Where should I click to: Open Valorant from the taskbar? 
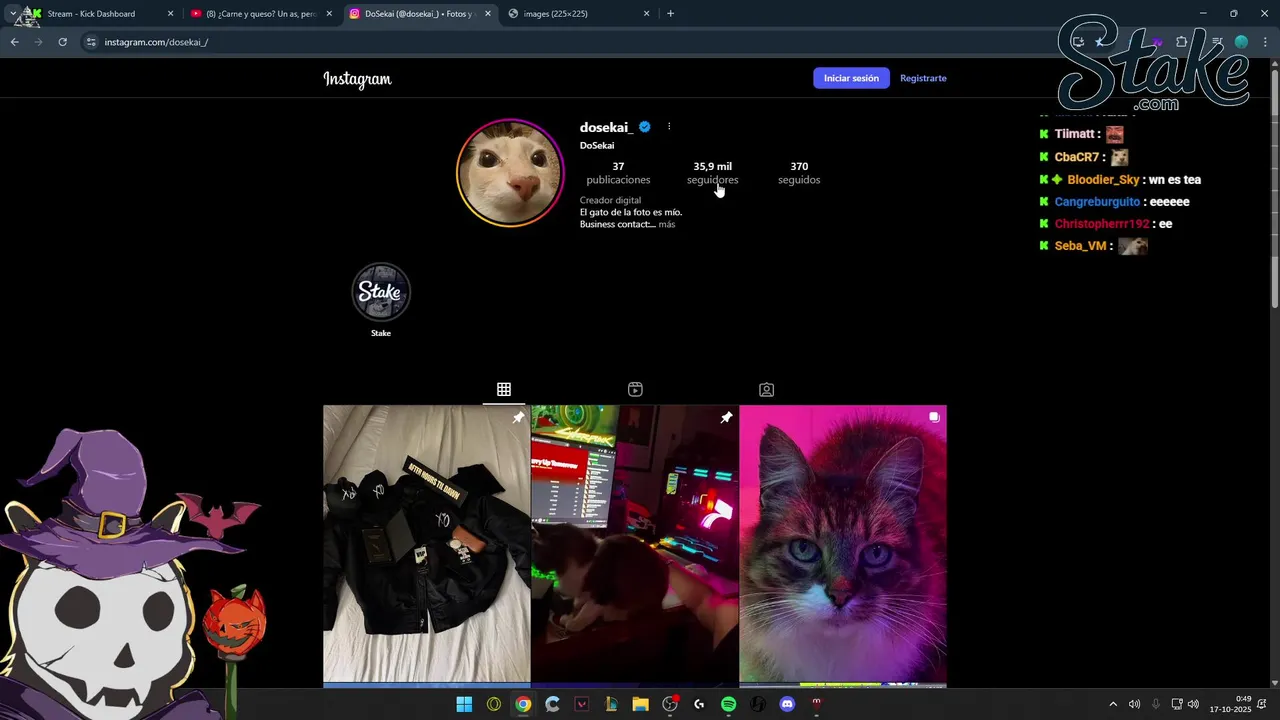pos(581,704)
